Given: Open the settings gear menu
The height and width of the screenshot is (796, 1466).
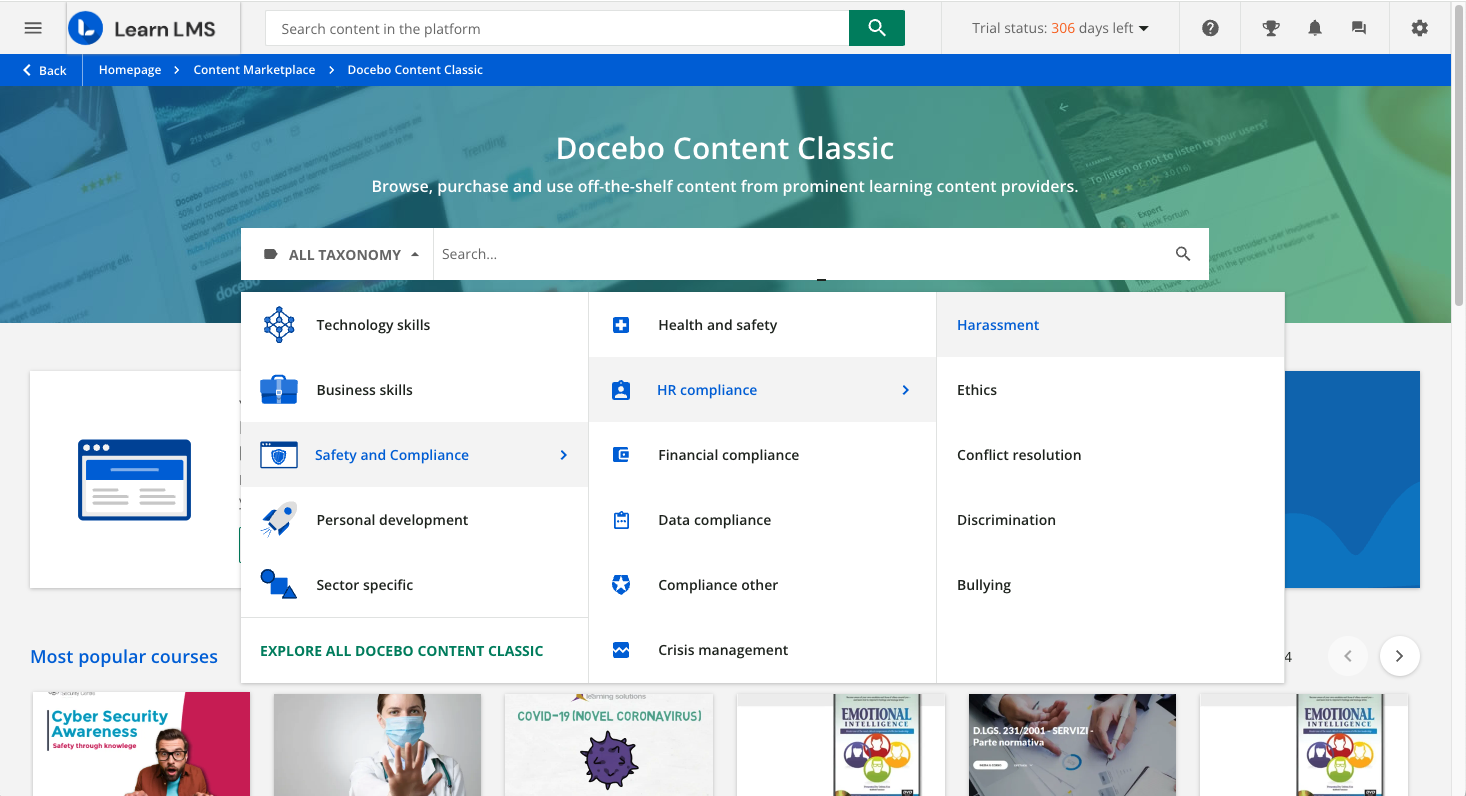Looking at the screenshot, I should pyautogui.click(x=1419, y=28).
